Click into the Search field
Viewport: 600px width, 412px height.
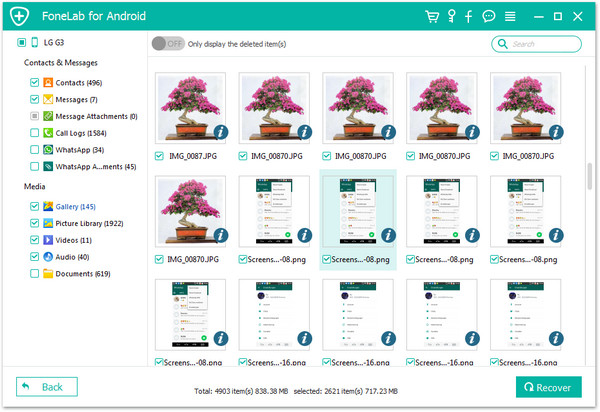tap(541, 44)
